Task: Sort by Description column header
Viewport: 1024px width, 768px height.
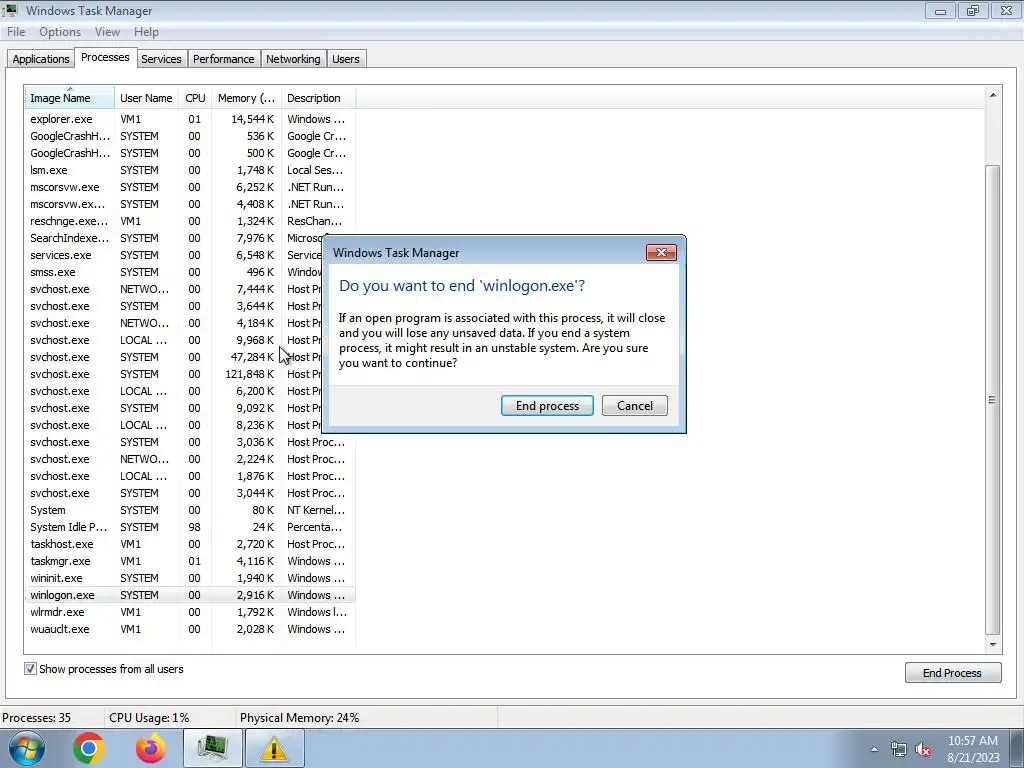Action: pyautogui.click(x=318, y=98)
